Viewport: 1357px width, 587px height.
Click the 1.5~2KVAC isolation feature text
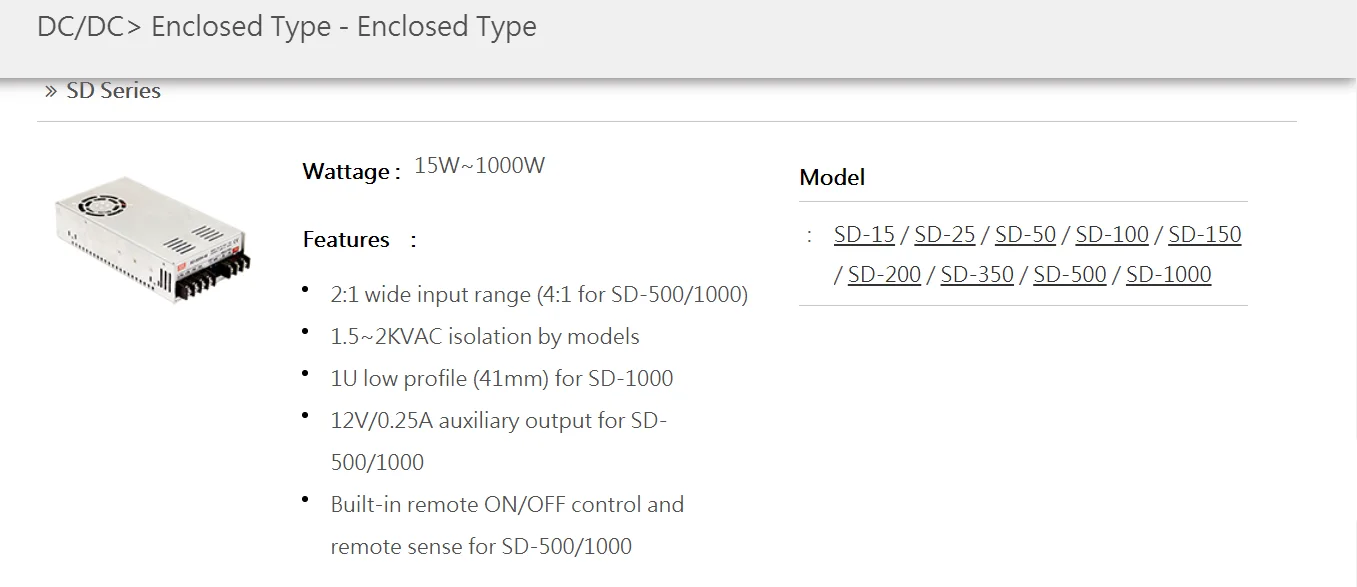[x=485, y=337]
